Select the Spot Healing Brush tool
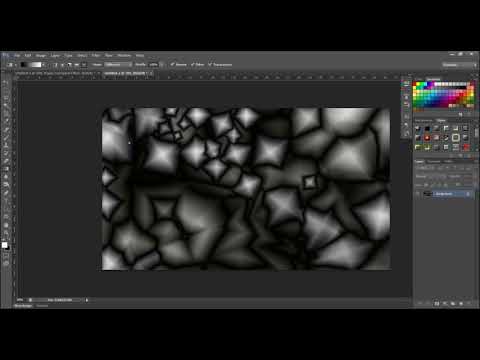The width and height of the screenshot is (480, 360). (6, 130)
